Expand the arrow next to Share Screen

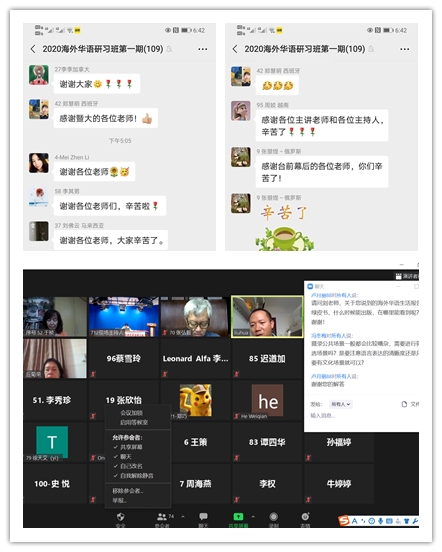click(253, 516)
